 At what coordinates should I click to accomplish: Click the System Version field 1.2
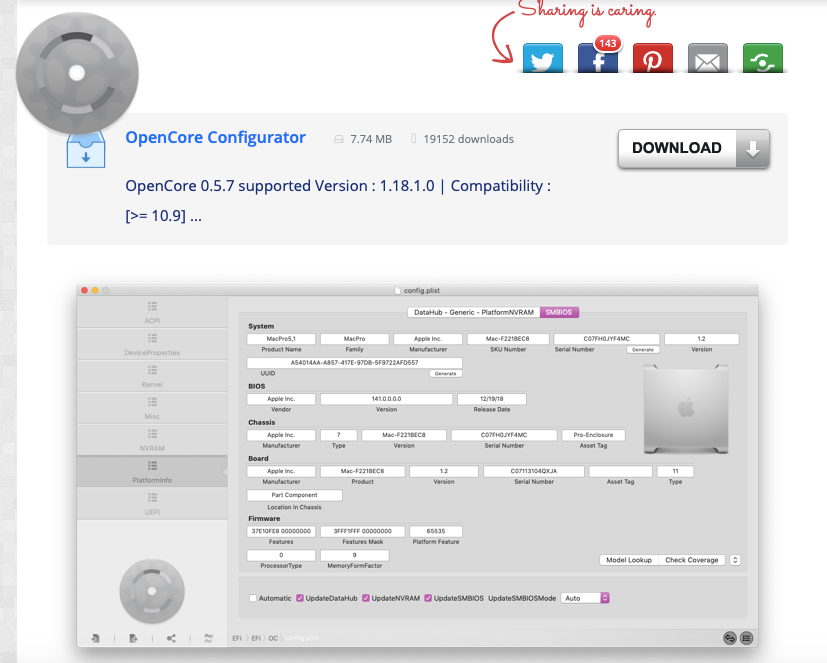701,339
